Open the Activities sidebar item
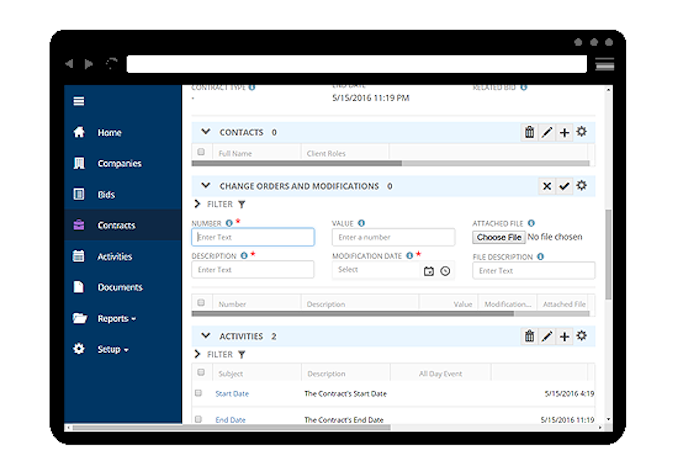 tap(115, 256)
